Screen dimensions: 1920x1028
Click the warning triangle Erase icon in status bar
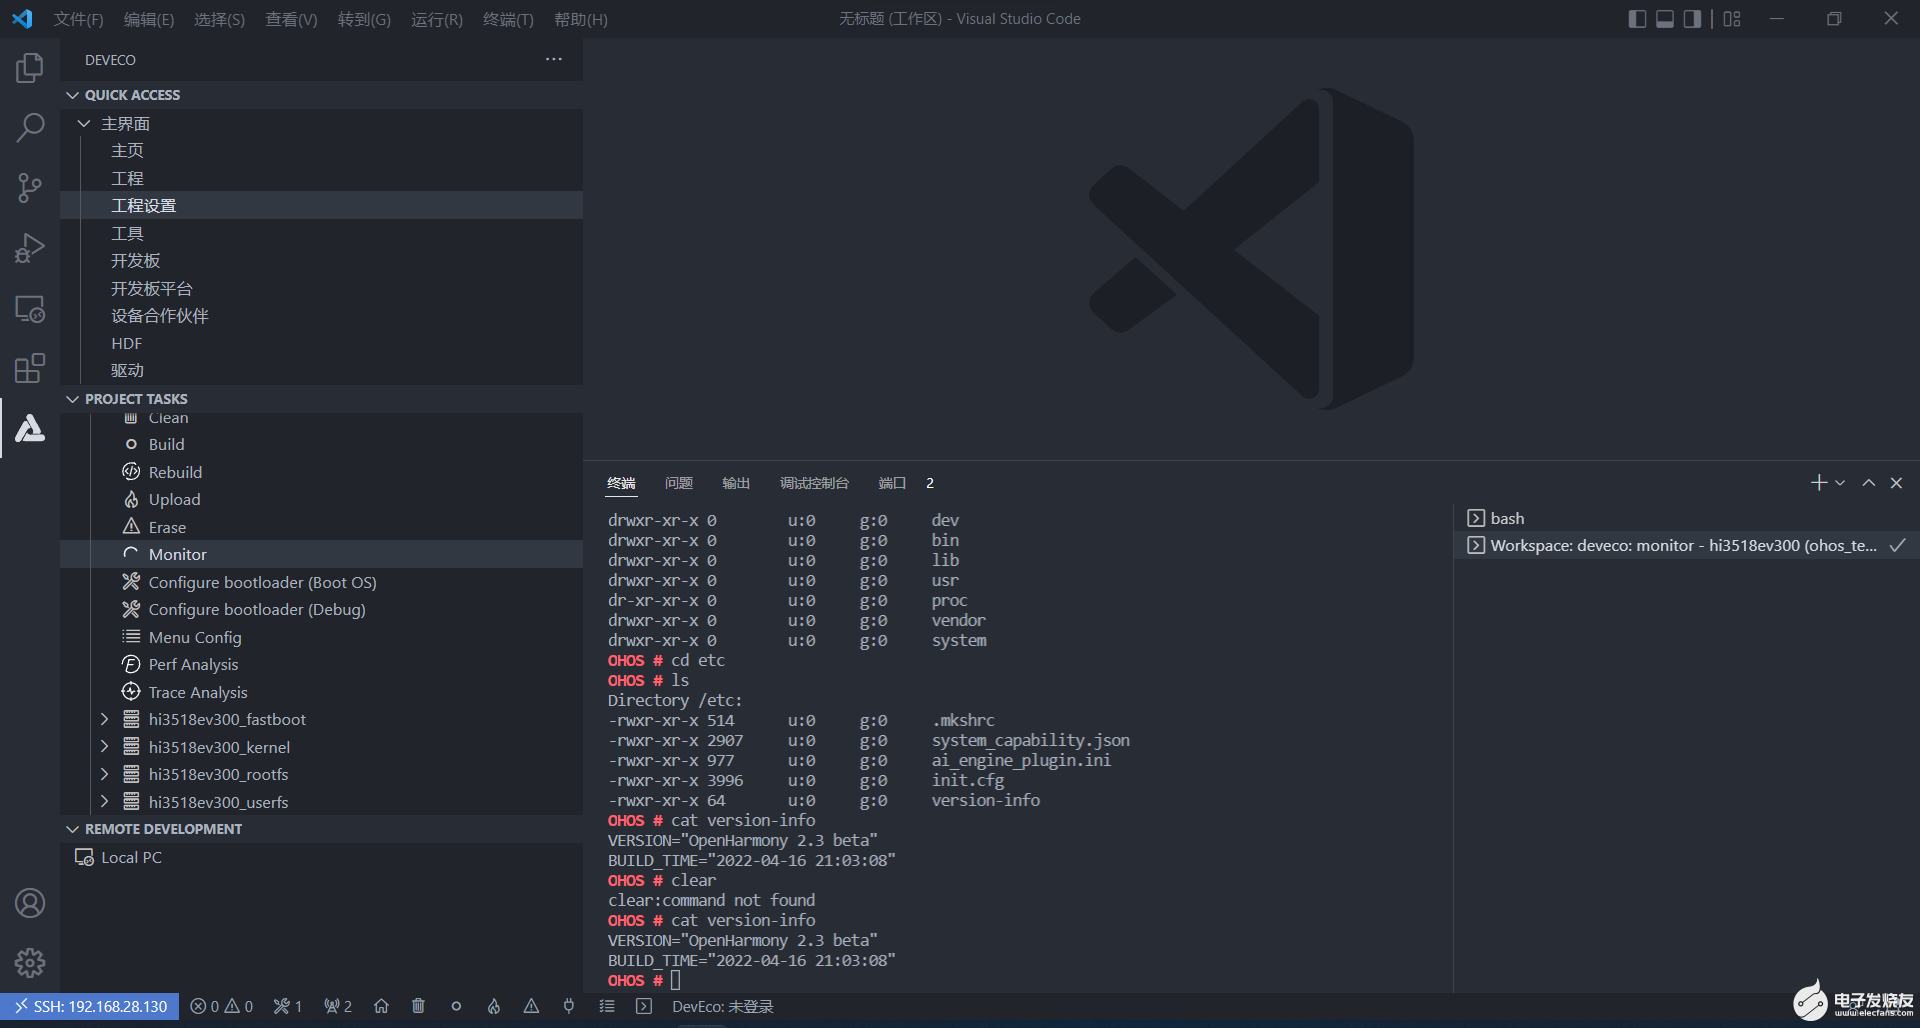(531, 1006)
